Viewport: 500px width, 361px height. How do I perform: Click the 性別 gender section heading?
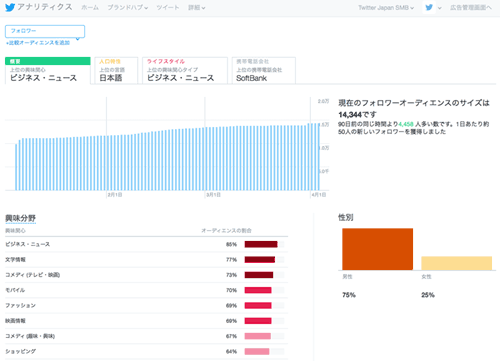[x=346, y=217]
